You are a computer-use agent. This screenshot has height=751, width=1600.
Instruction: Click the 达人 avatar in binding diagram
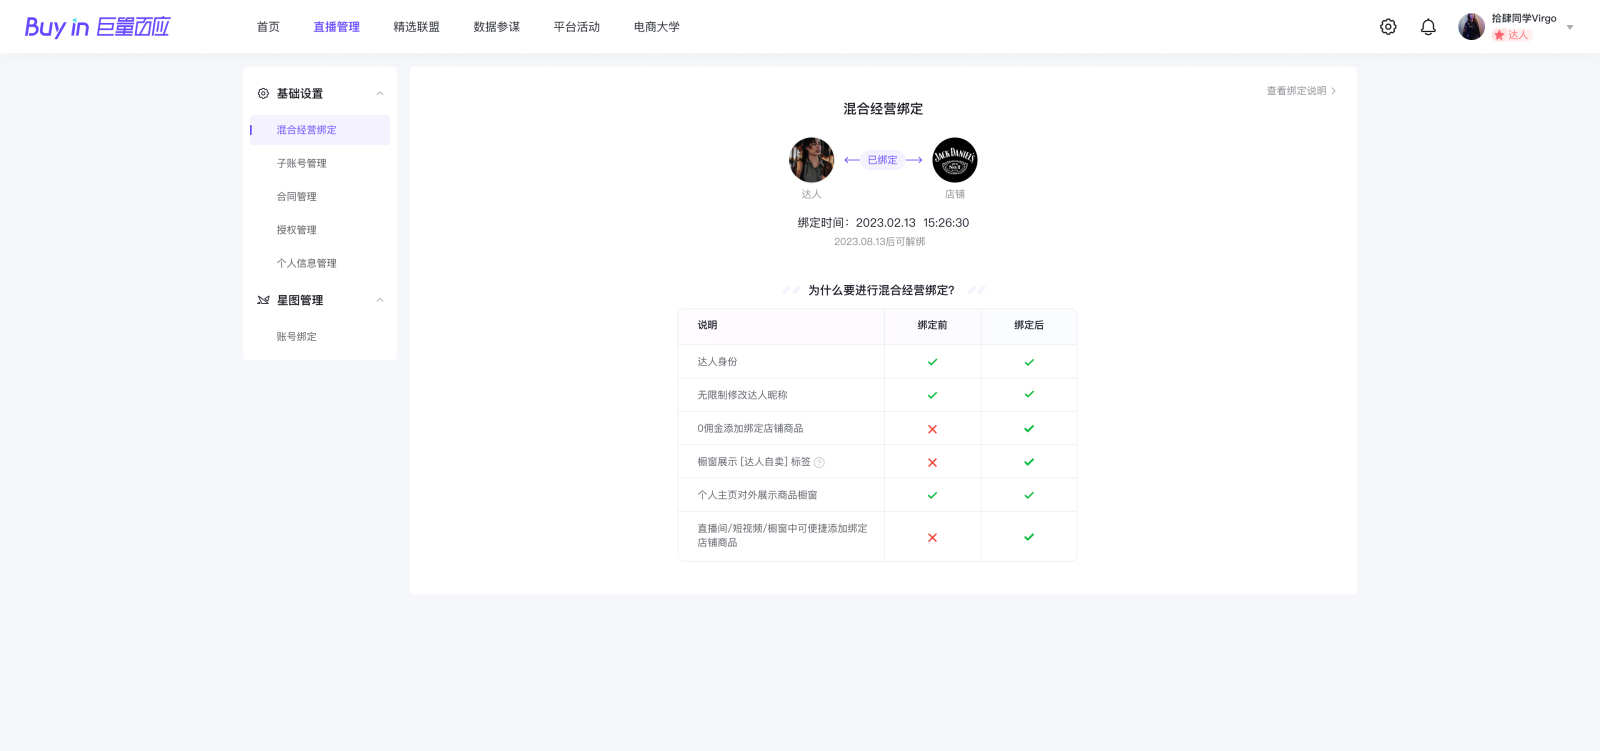811,160
